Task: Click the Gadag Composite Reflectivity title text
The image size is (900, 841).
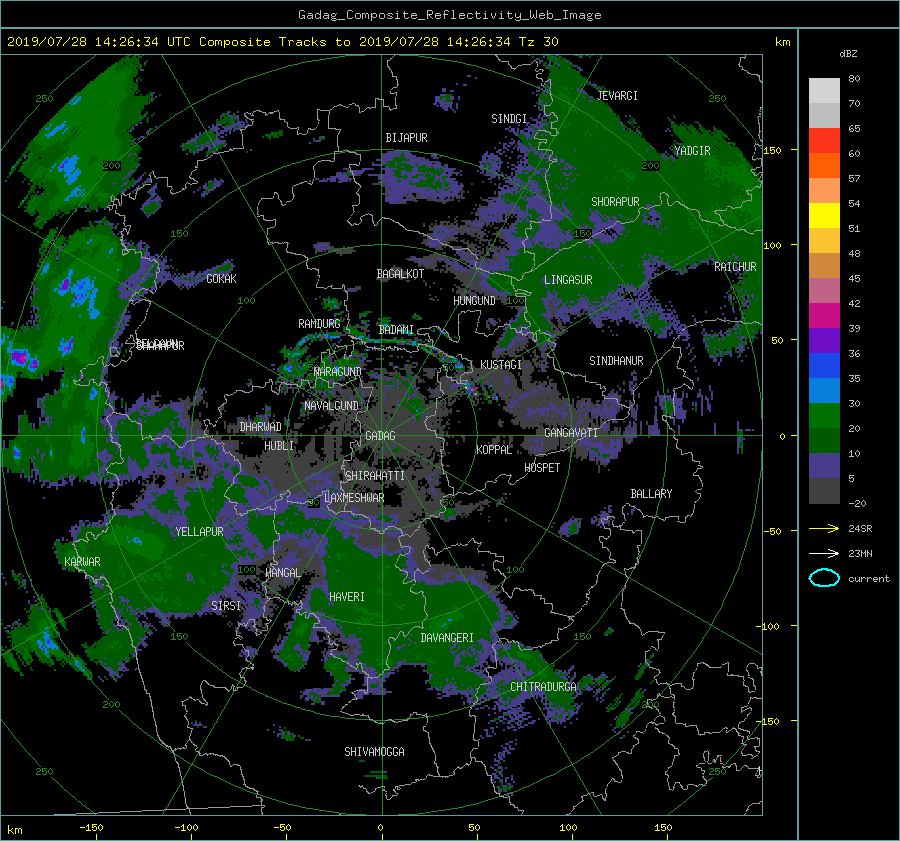Action: 449,15
